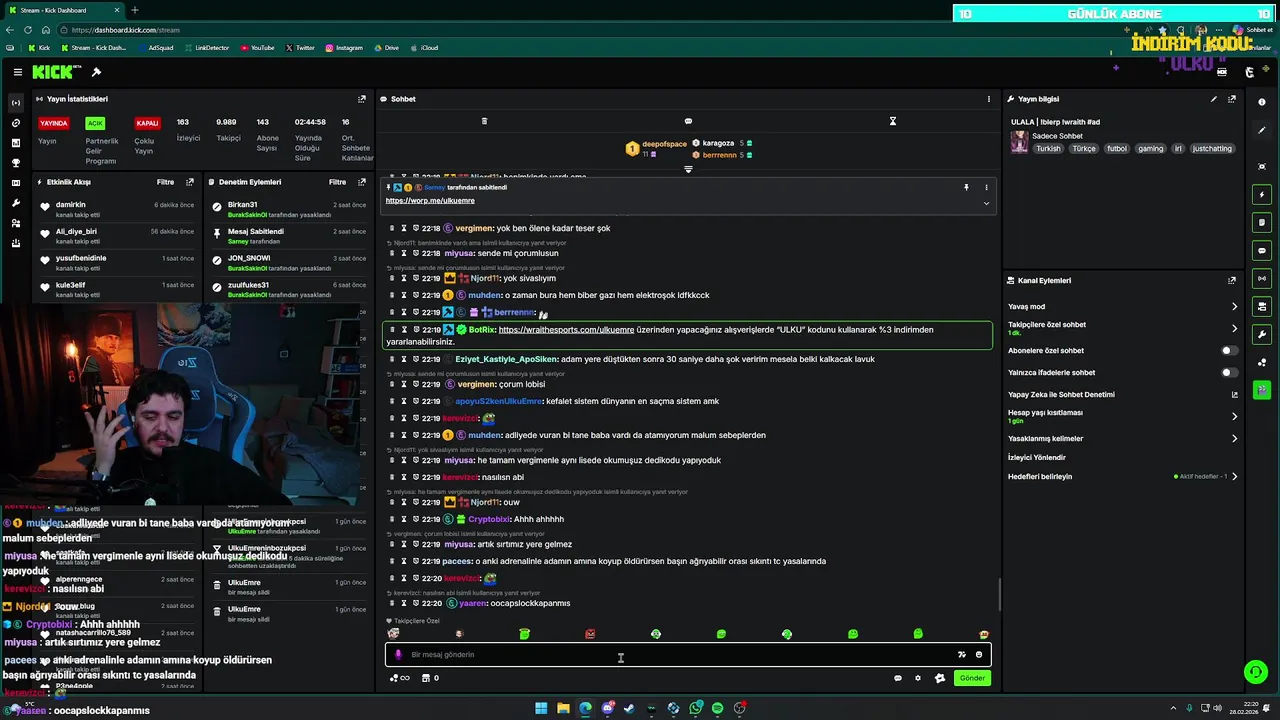Open the moderators icon in left sidebar

tap(15, 223)
